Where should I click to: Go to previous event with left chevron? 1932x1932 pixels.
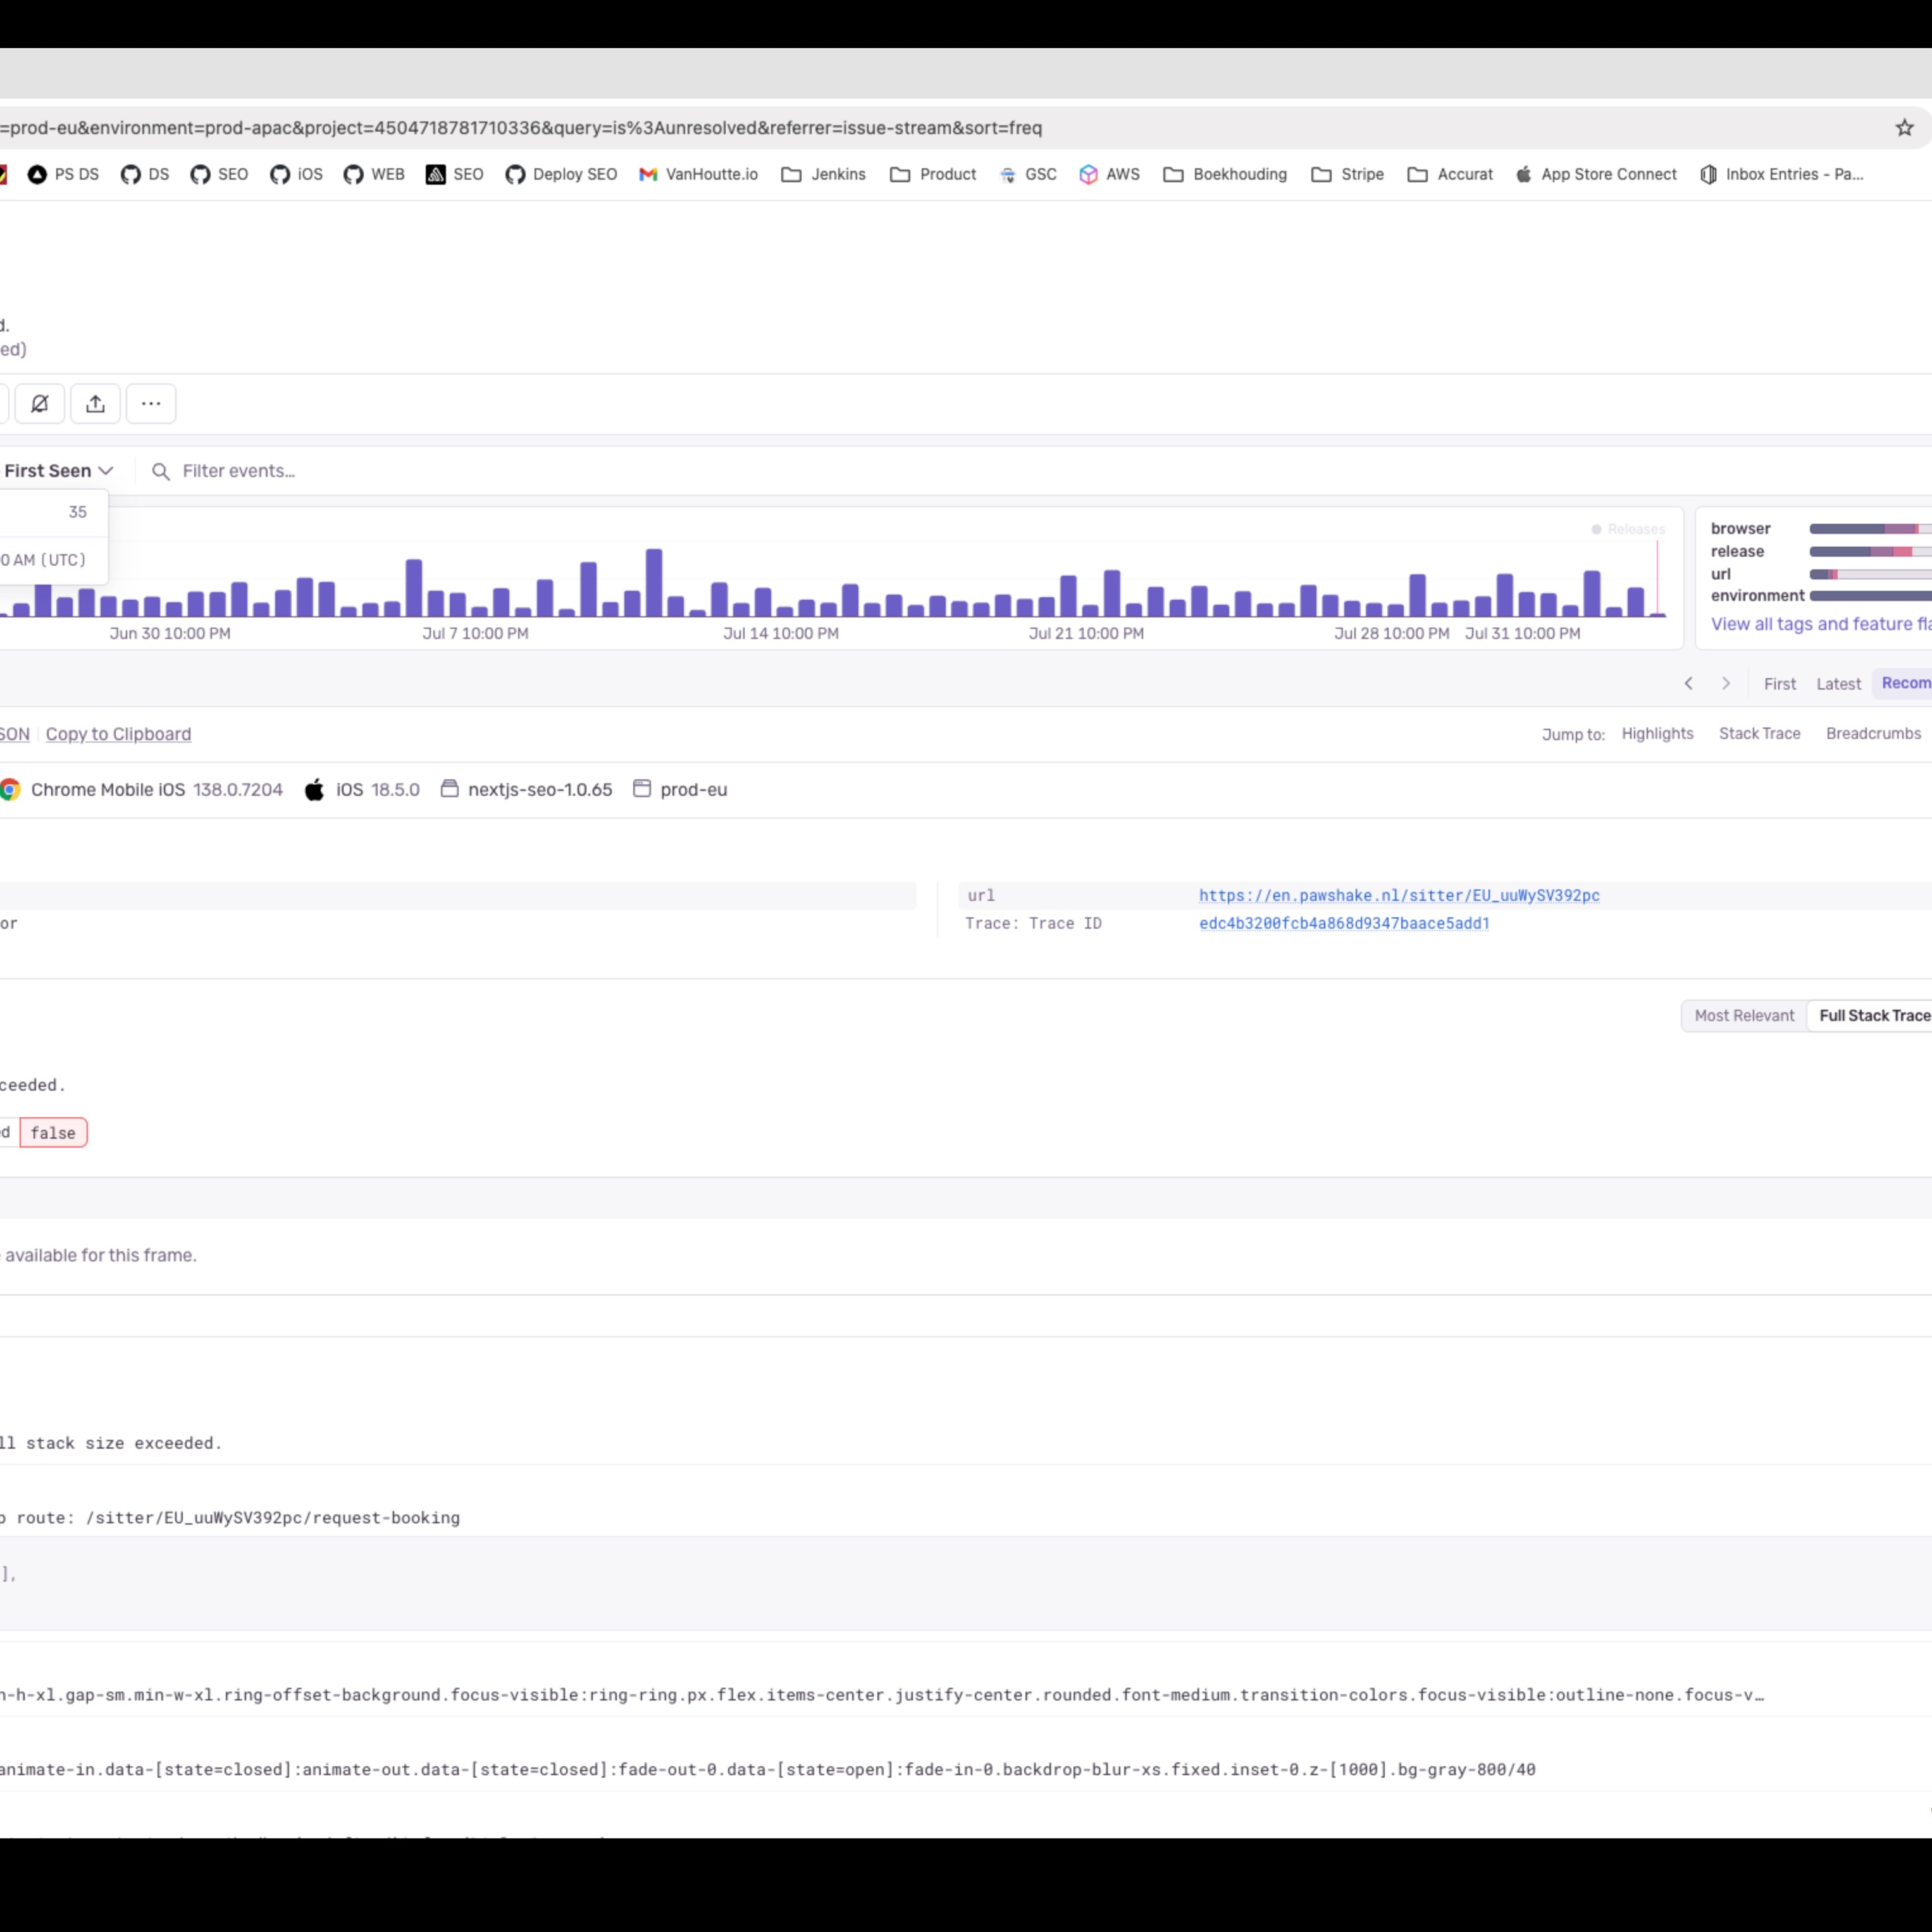[1688, 683]
